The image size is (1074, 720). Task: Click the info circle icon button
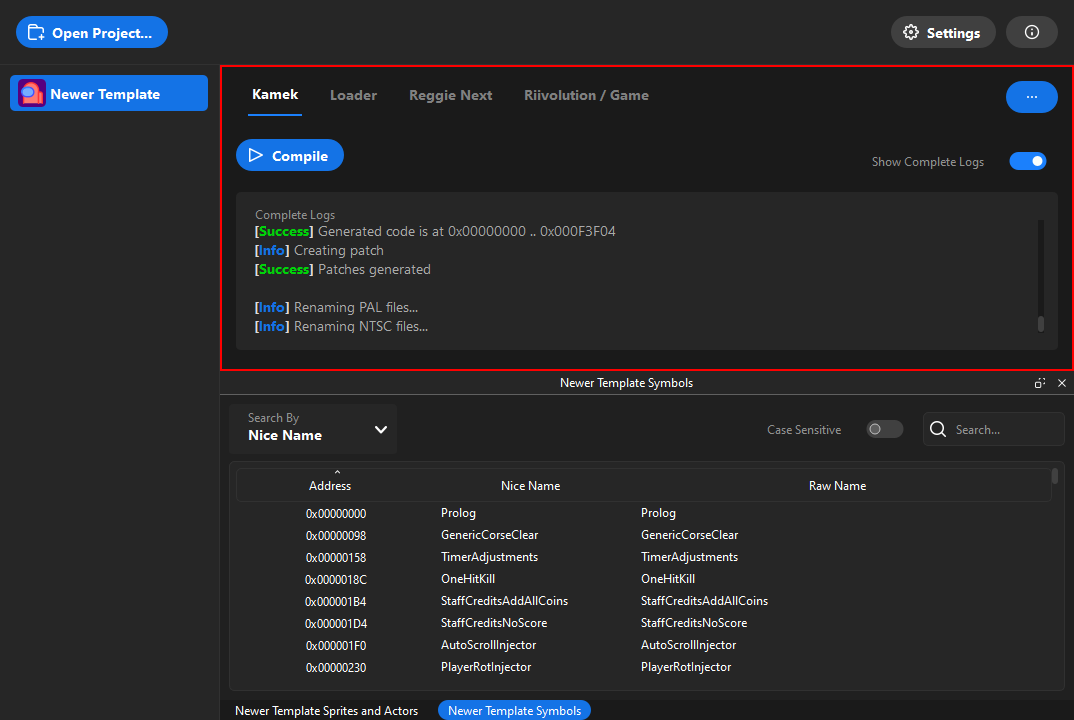[x=1032, y=32]
